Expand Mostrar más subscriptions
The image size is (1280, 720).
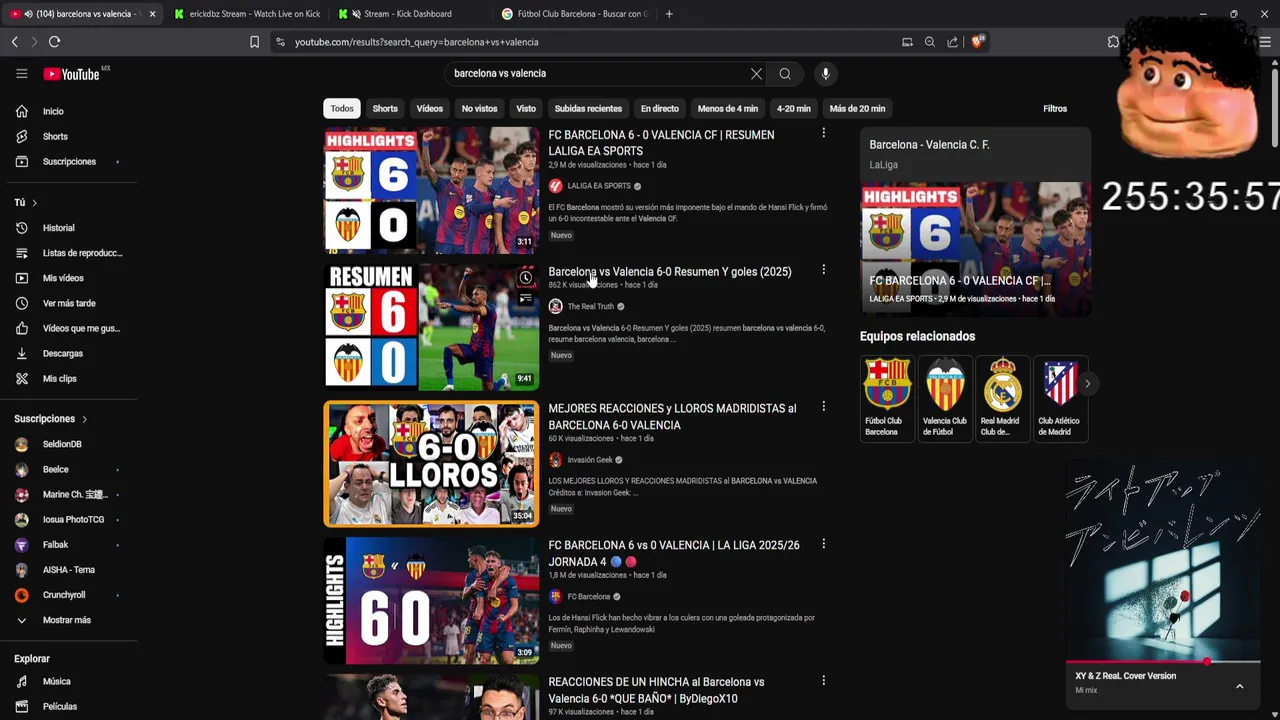tap(68, 620)
